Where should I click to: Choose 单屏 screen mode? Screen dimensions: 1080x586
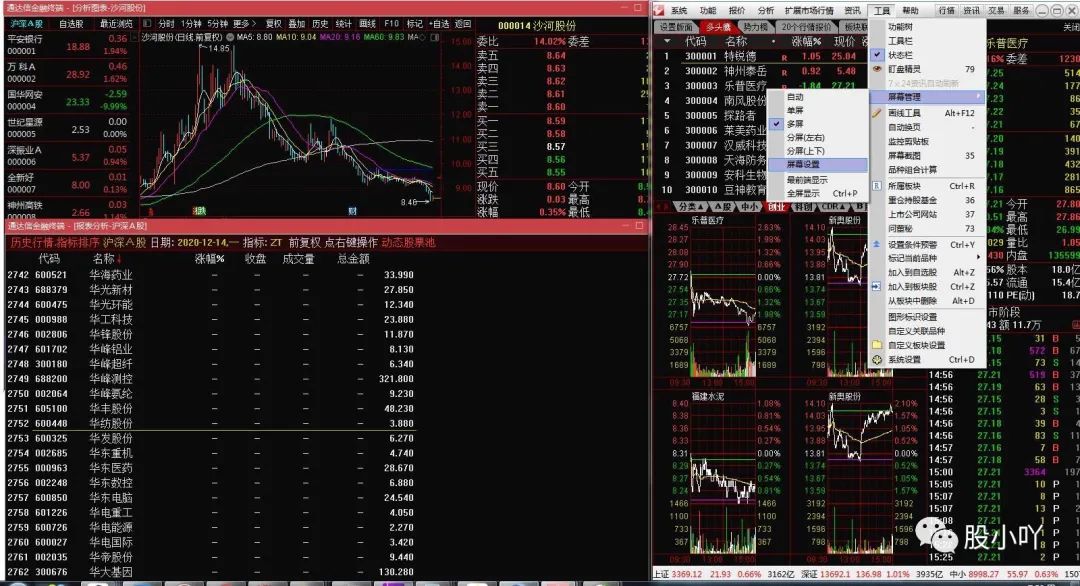coord(816,110)
